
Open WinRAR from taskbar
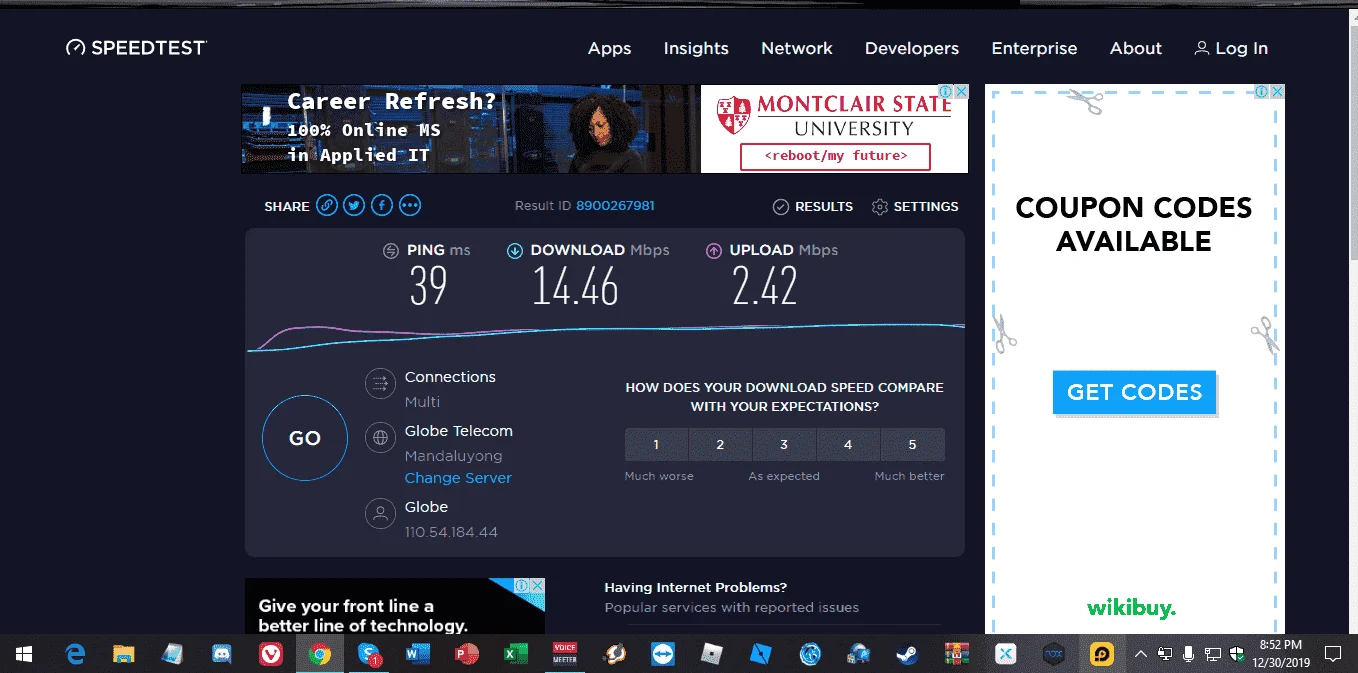[x=957, y=654]
